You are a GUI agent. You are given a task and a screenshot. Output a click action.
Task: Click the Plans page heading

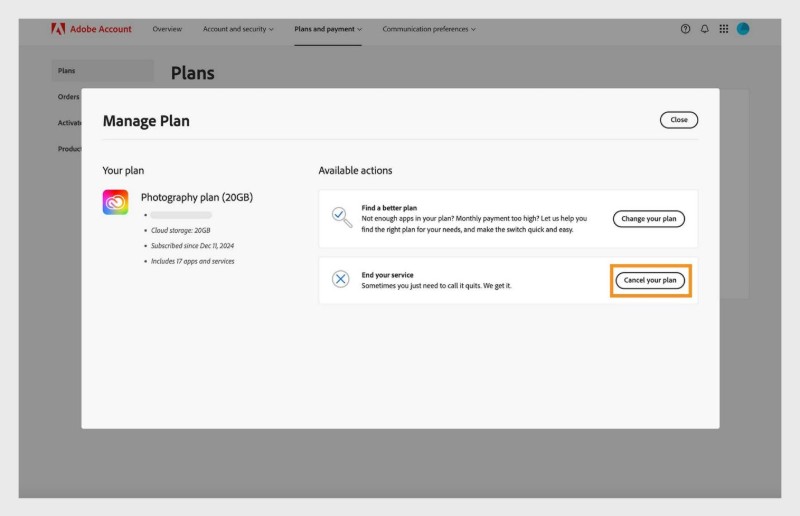[192, 73]
